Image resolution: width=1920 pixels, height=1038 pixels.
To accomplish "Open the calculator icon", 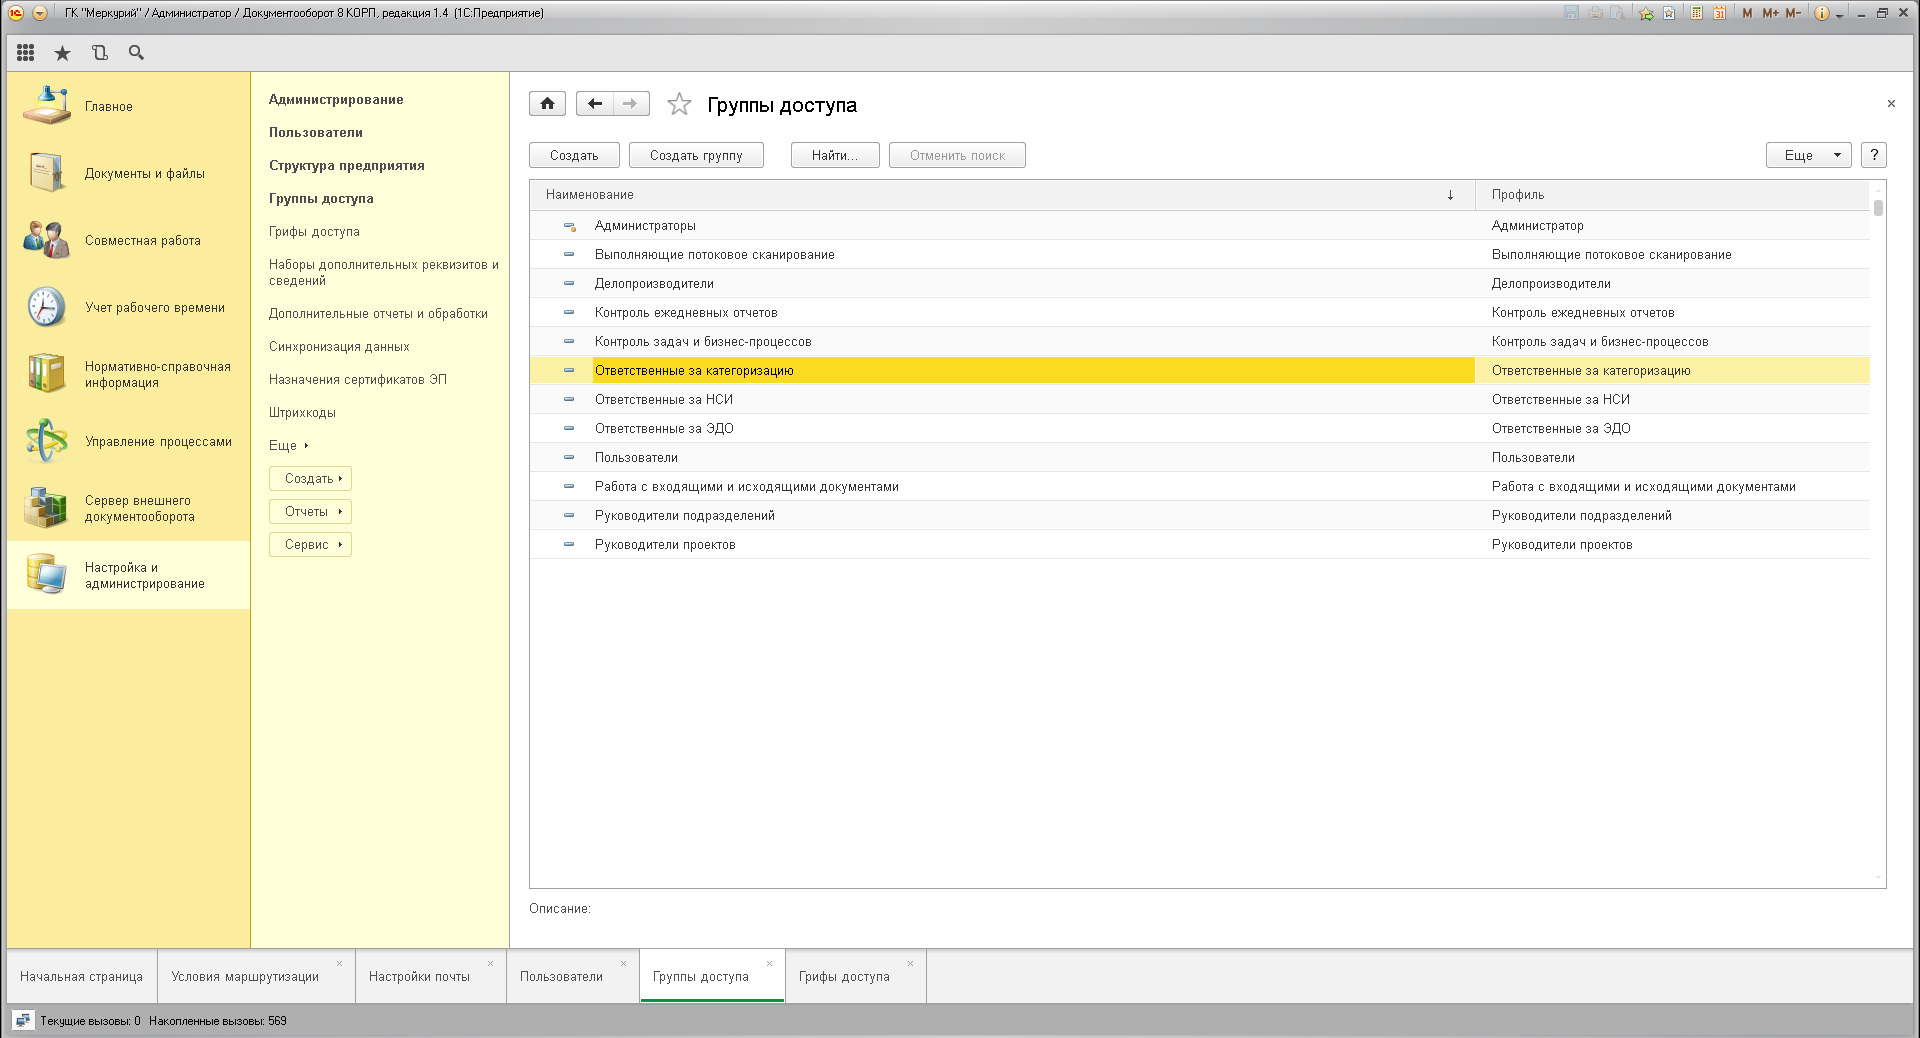I will click(1697, 13).
